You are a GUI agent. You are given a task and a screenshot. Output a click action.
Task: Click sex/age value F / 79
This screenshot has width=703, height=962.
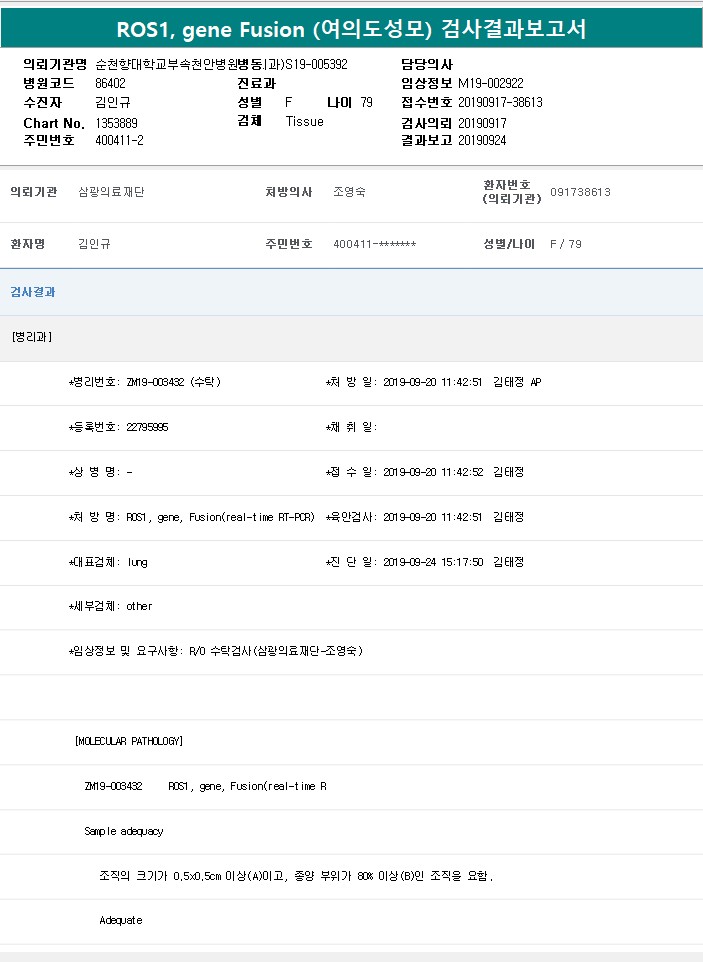click(566, 244)
